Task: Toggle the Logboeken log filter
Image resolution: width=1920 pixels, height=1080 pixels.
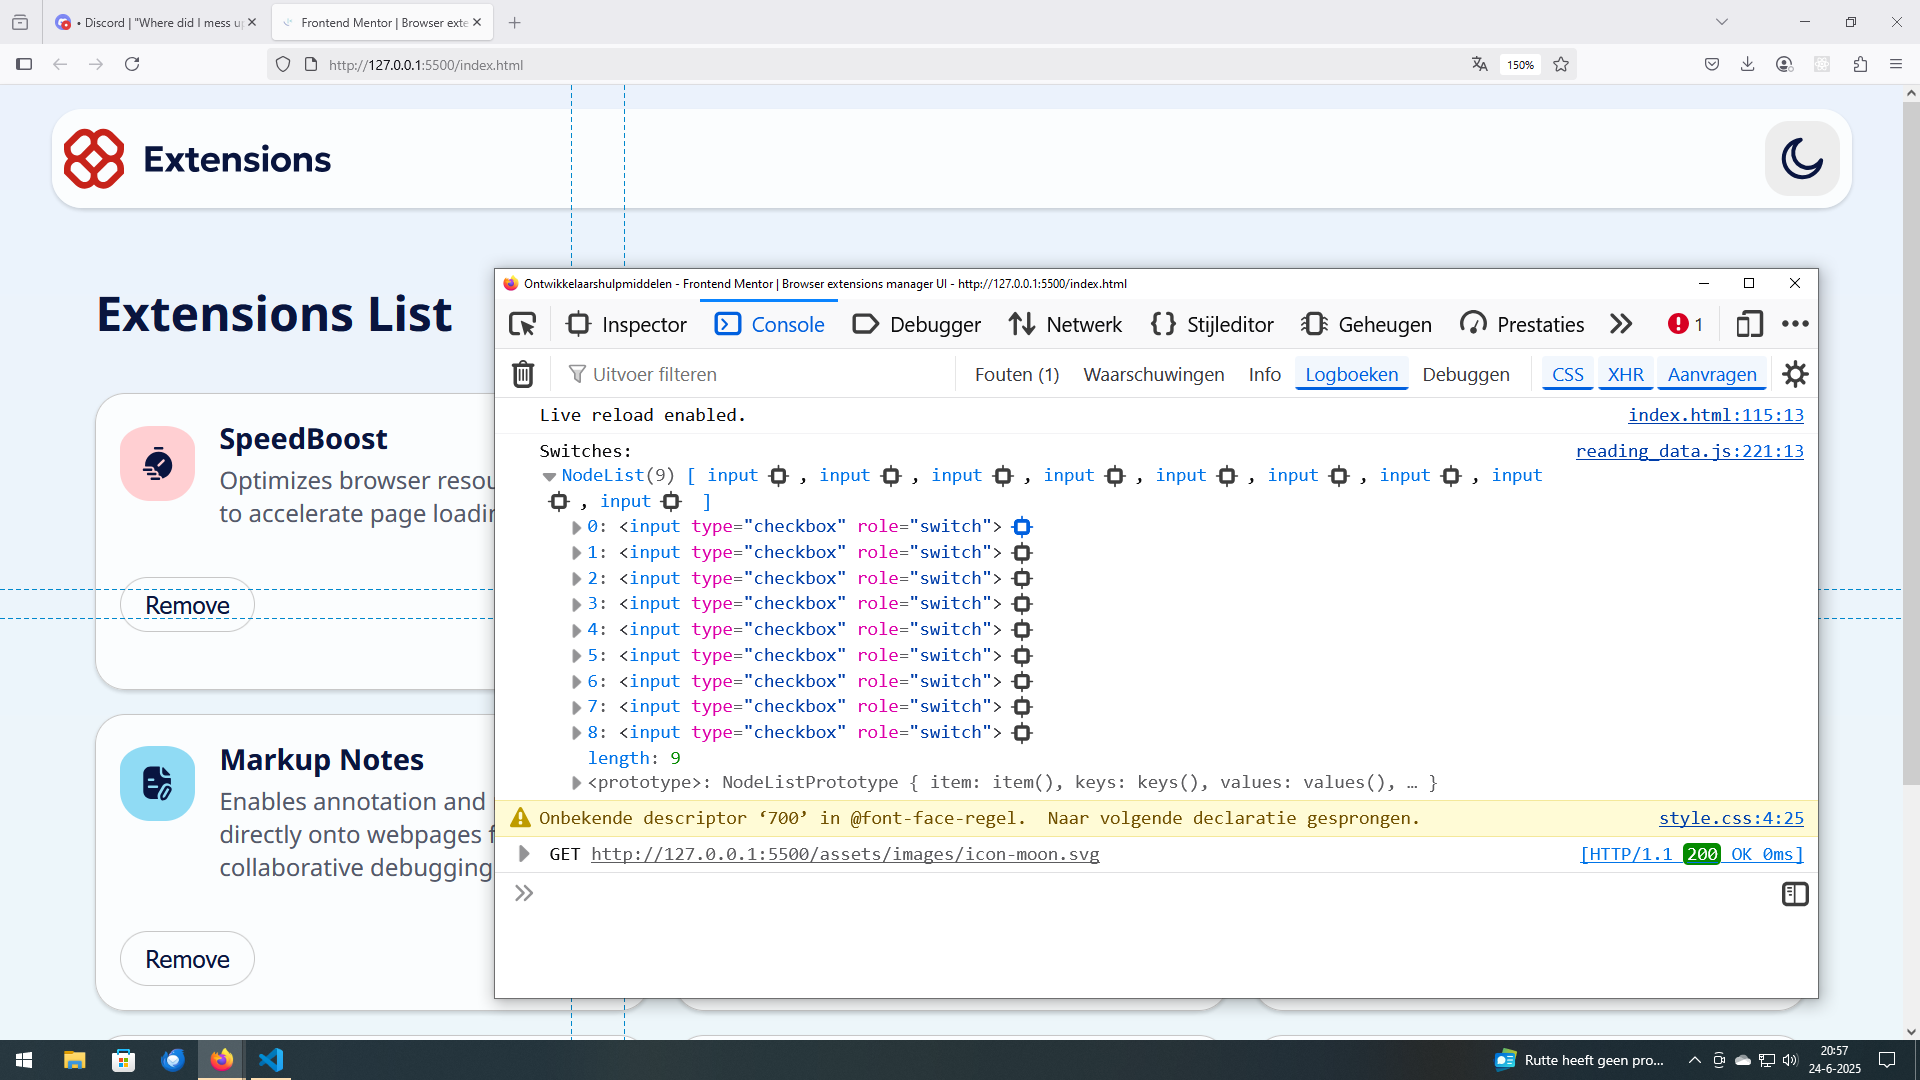Action: pyautogui.click(x=1351, y=374)
